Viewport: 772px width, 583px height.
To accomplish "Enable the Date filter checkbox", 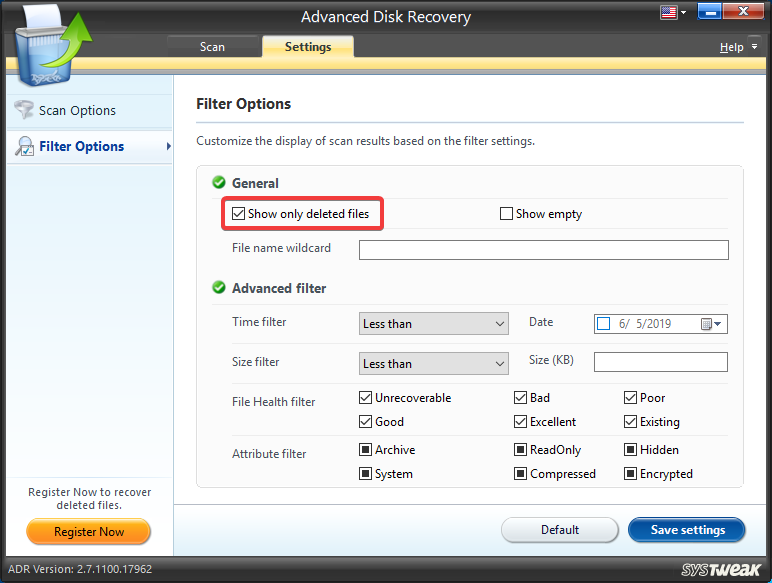I will (x=604, y=324).
